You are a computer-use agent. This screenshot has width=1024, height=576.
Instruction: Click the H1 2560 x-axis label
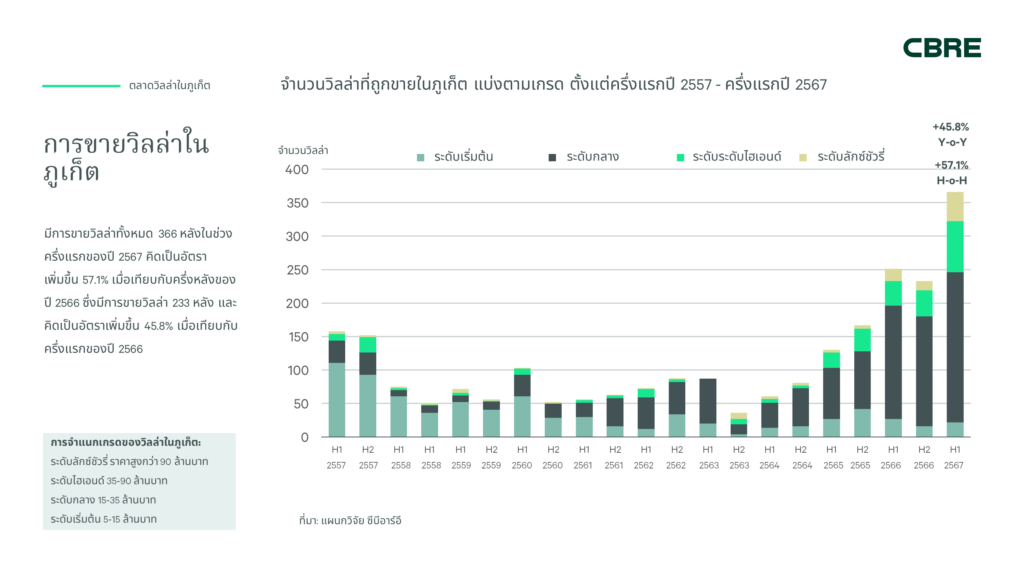tap(522, 457)
